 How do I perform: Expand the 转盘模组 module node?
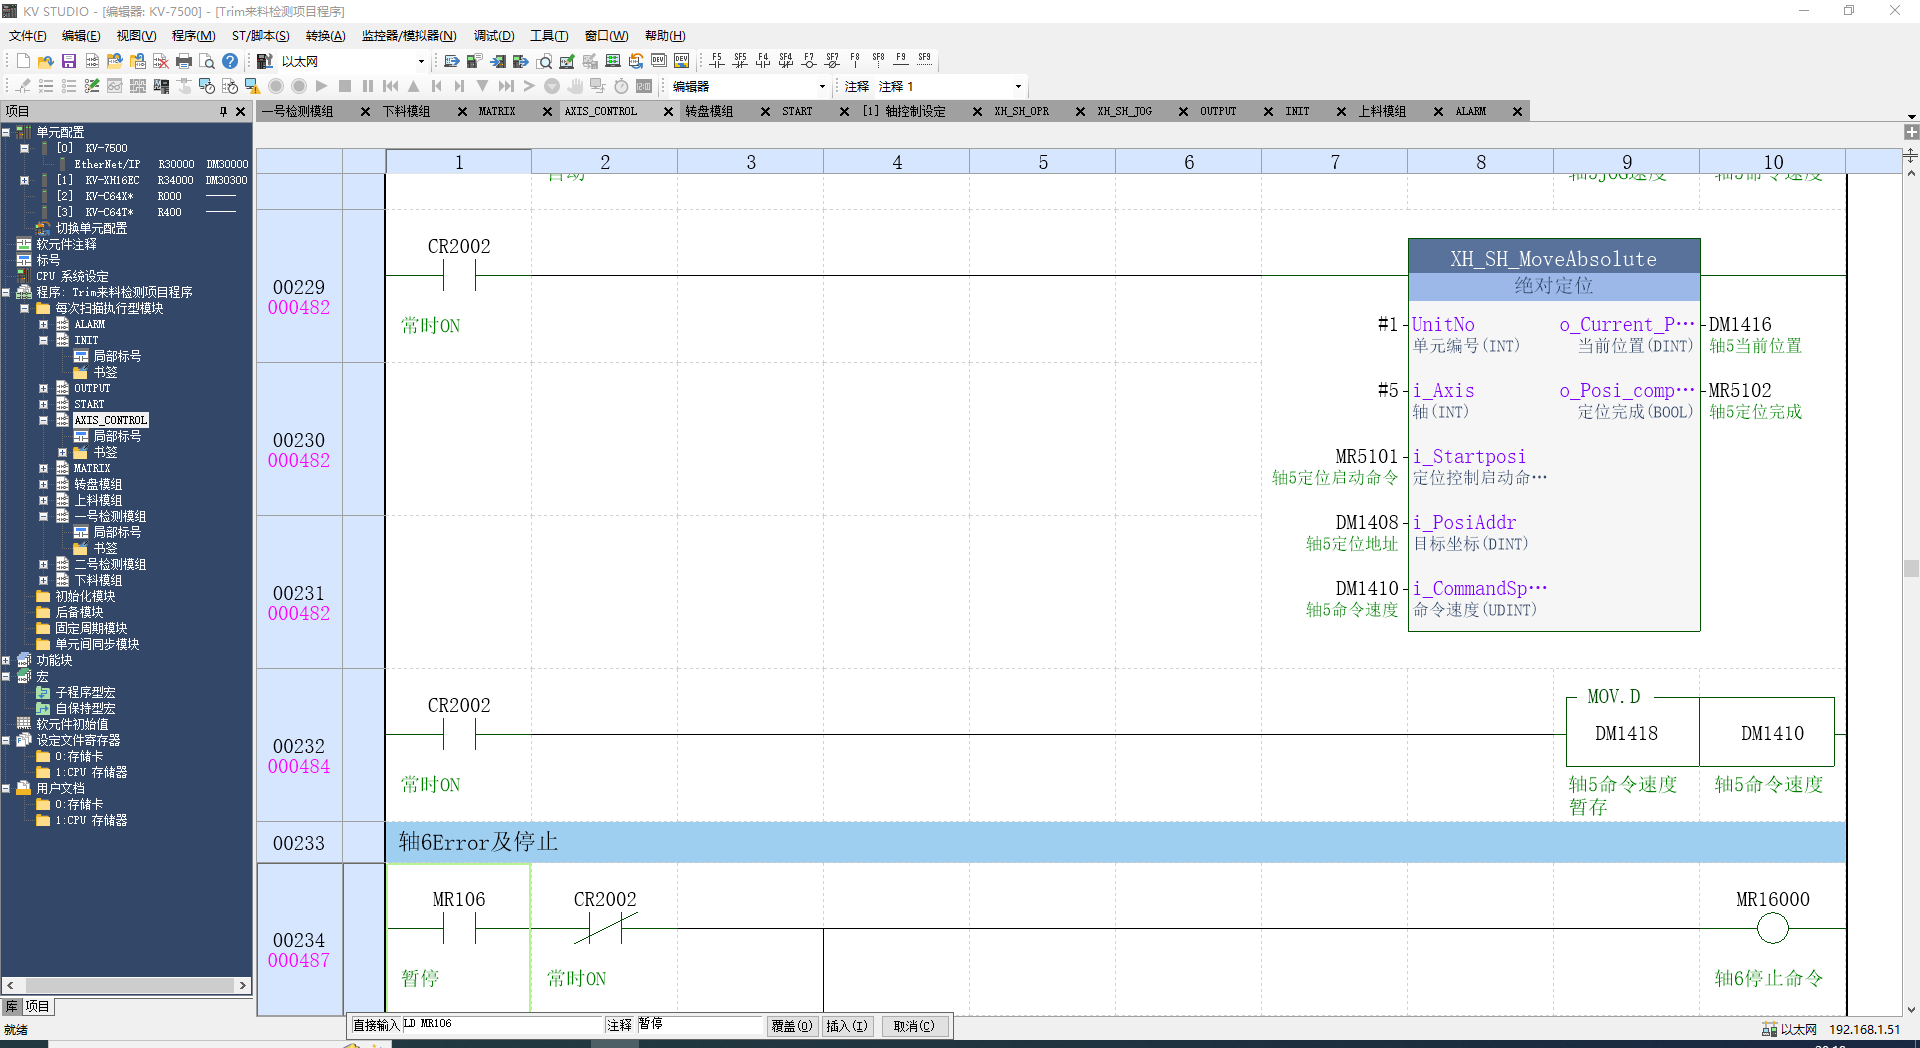[44, 484]
